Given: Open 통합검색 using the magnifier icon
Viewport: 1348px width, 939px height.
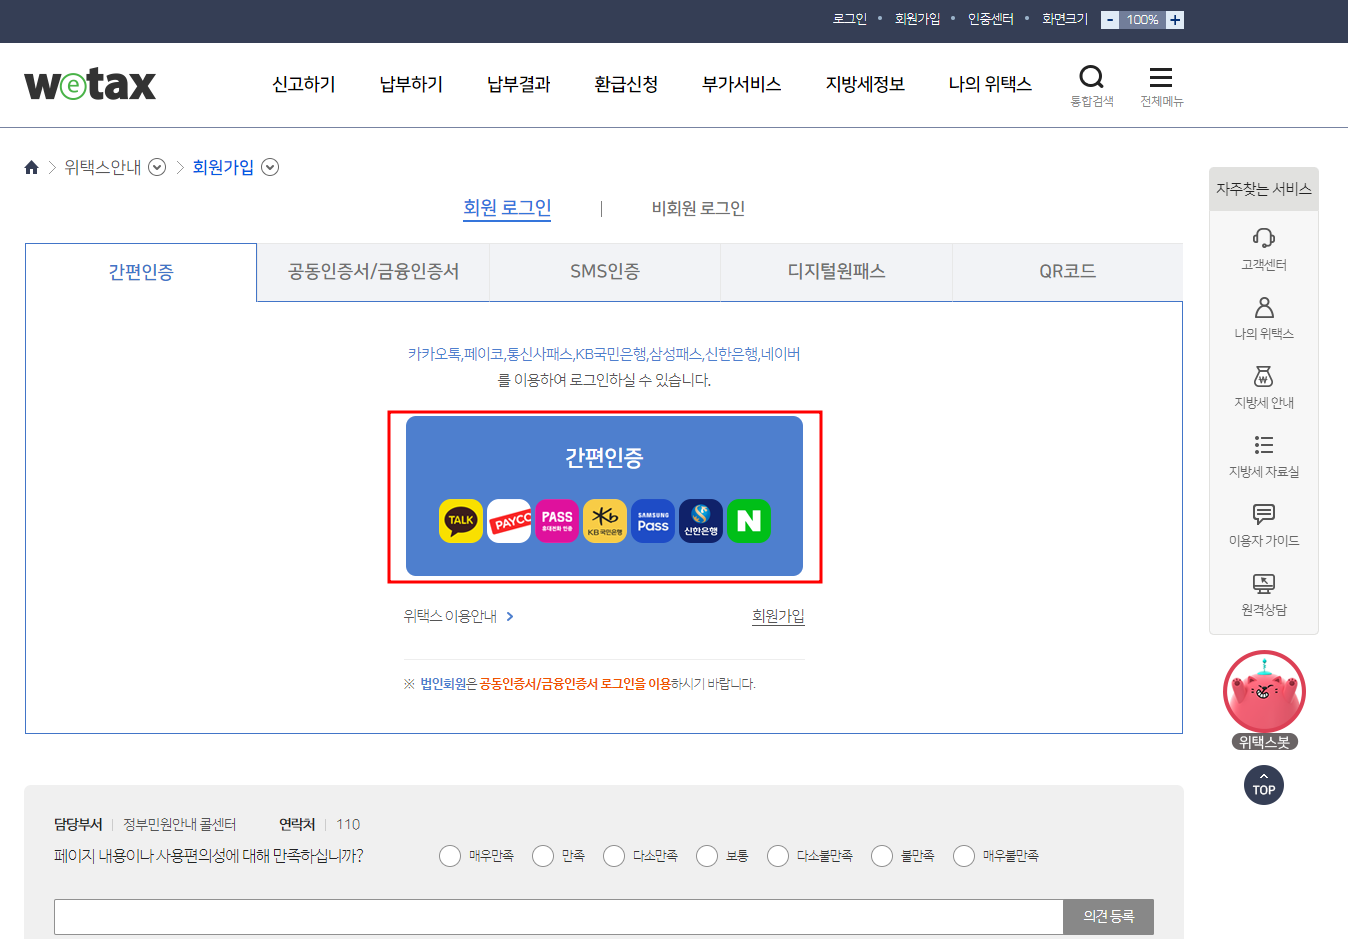Looking at the screenshot, I should coord(1091,78).
